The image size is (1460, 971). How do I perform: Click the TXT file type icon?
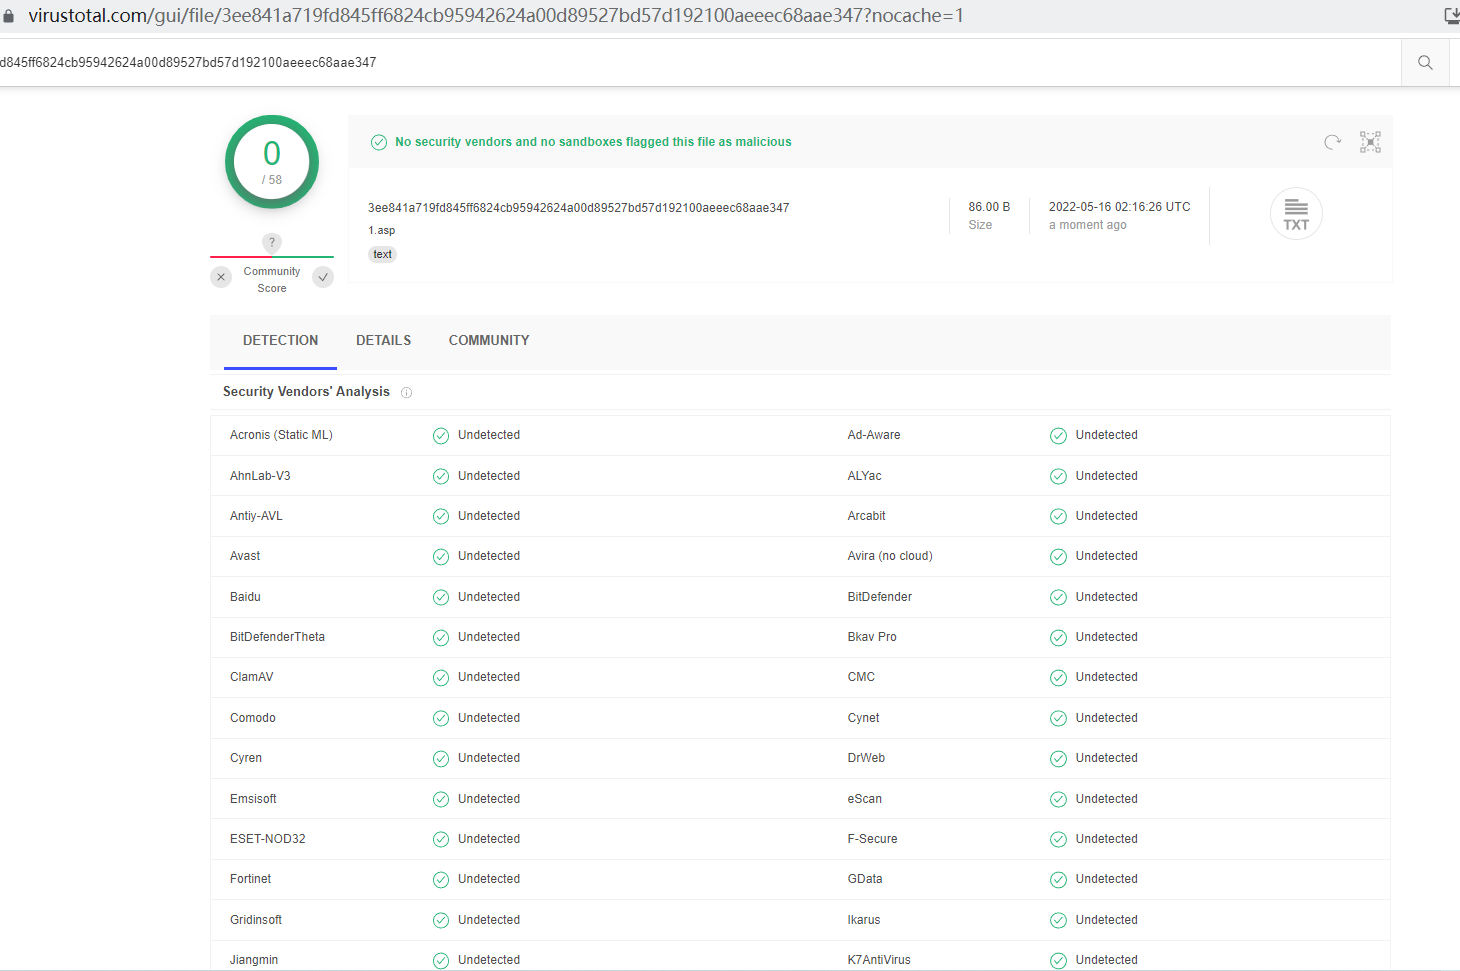[1296, 214]
